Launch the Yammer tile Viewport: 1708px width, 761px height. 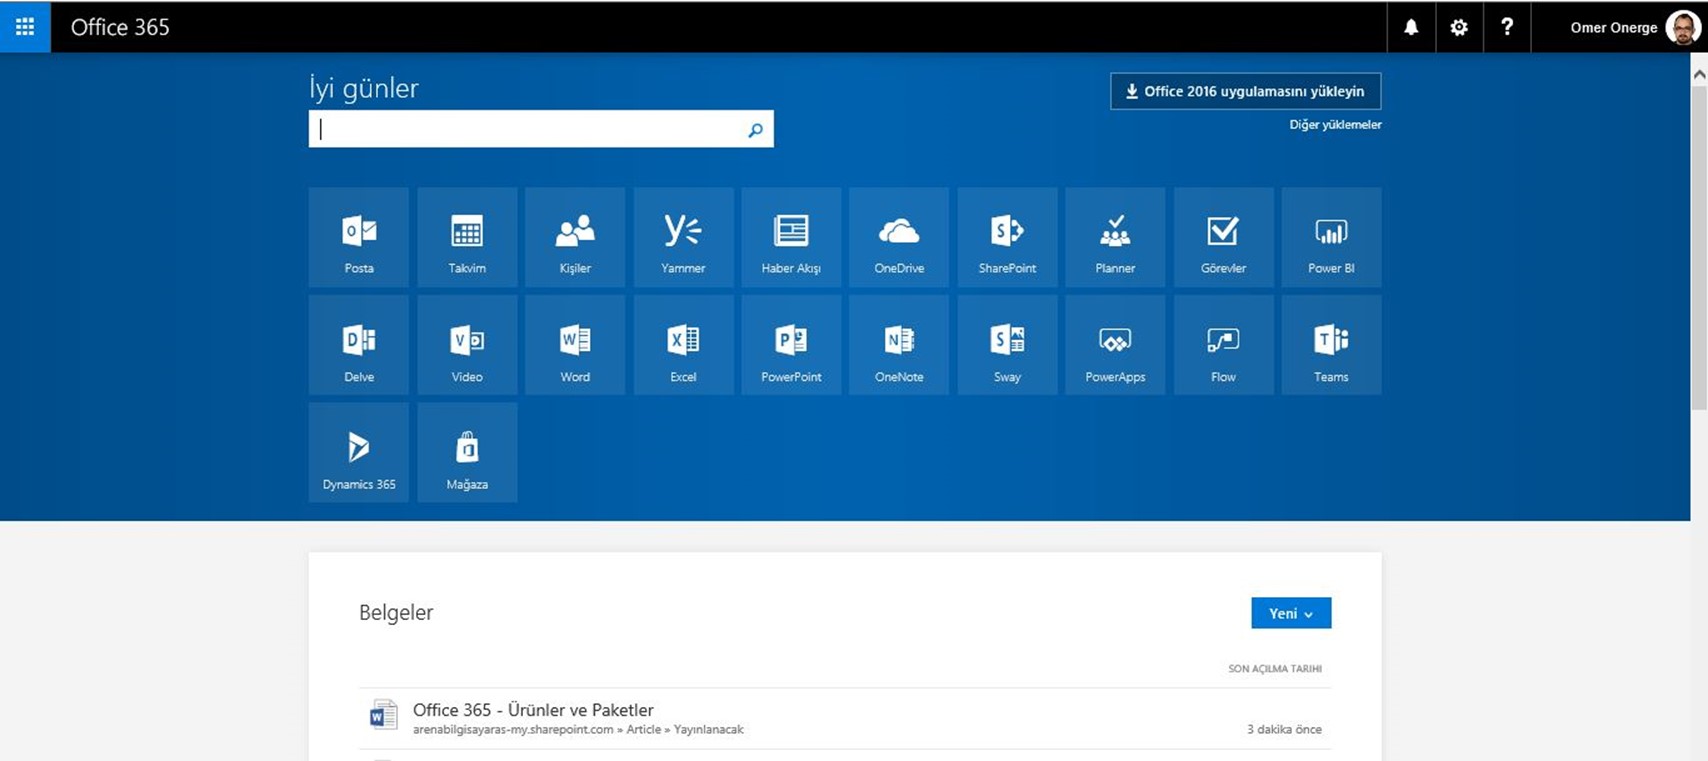click(x=683, y=237)
